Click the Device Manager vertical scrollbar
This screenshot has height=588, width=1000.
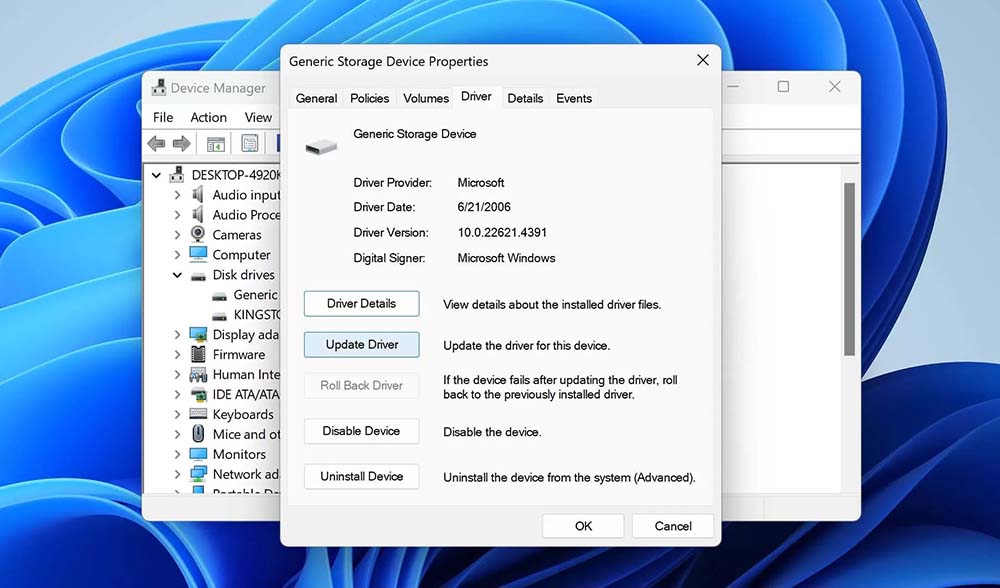[x=850, y=268]
